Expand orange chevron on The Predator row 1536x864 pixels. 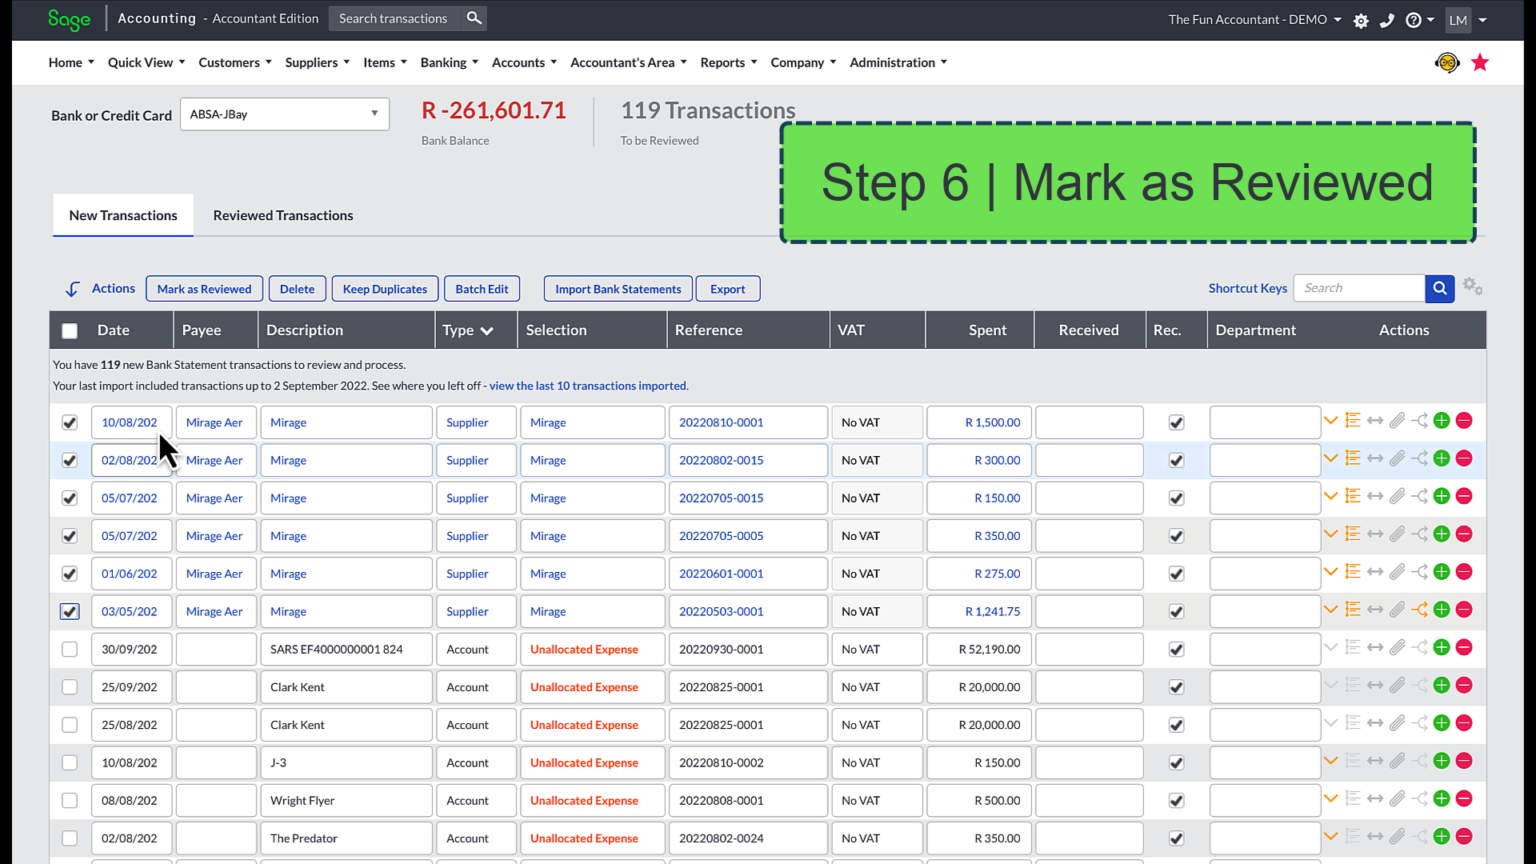(x=1330, y=836)
